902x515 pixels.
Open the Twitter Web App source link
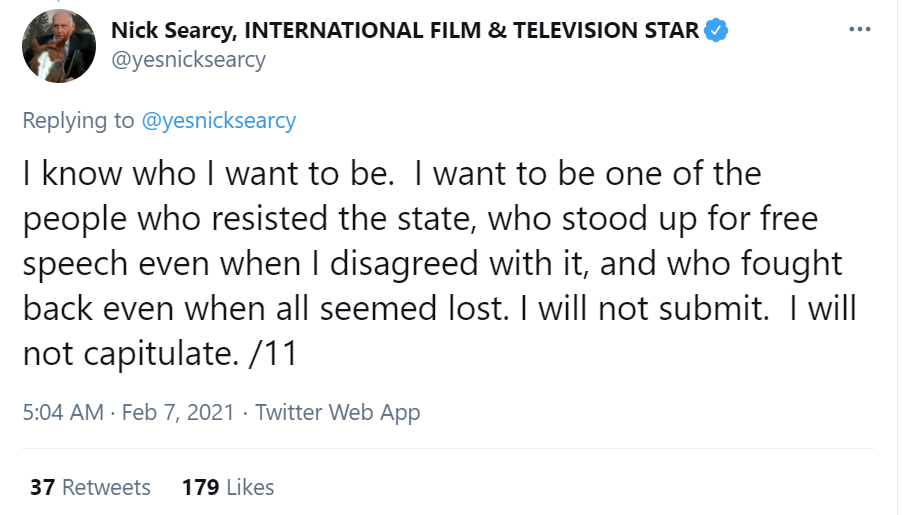pos(337,412)
